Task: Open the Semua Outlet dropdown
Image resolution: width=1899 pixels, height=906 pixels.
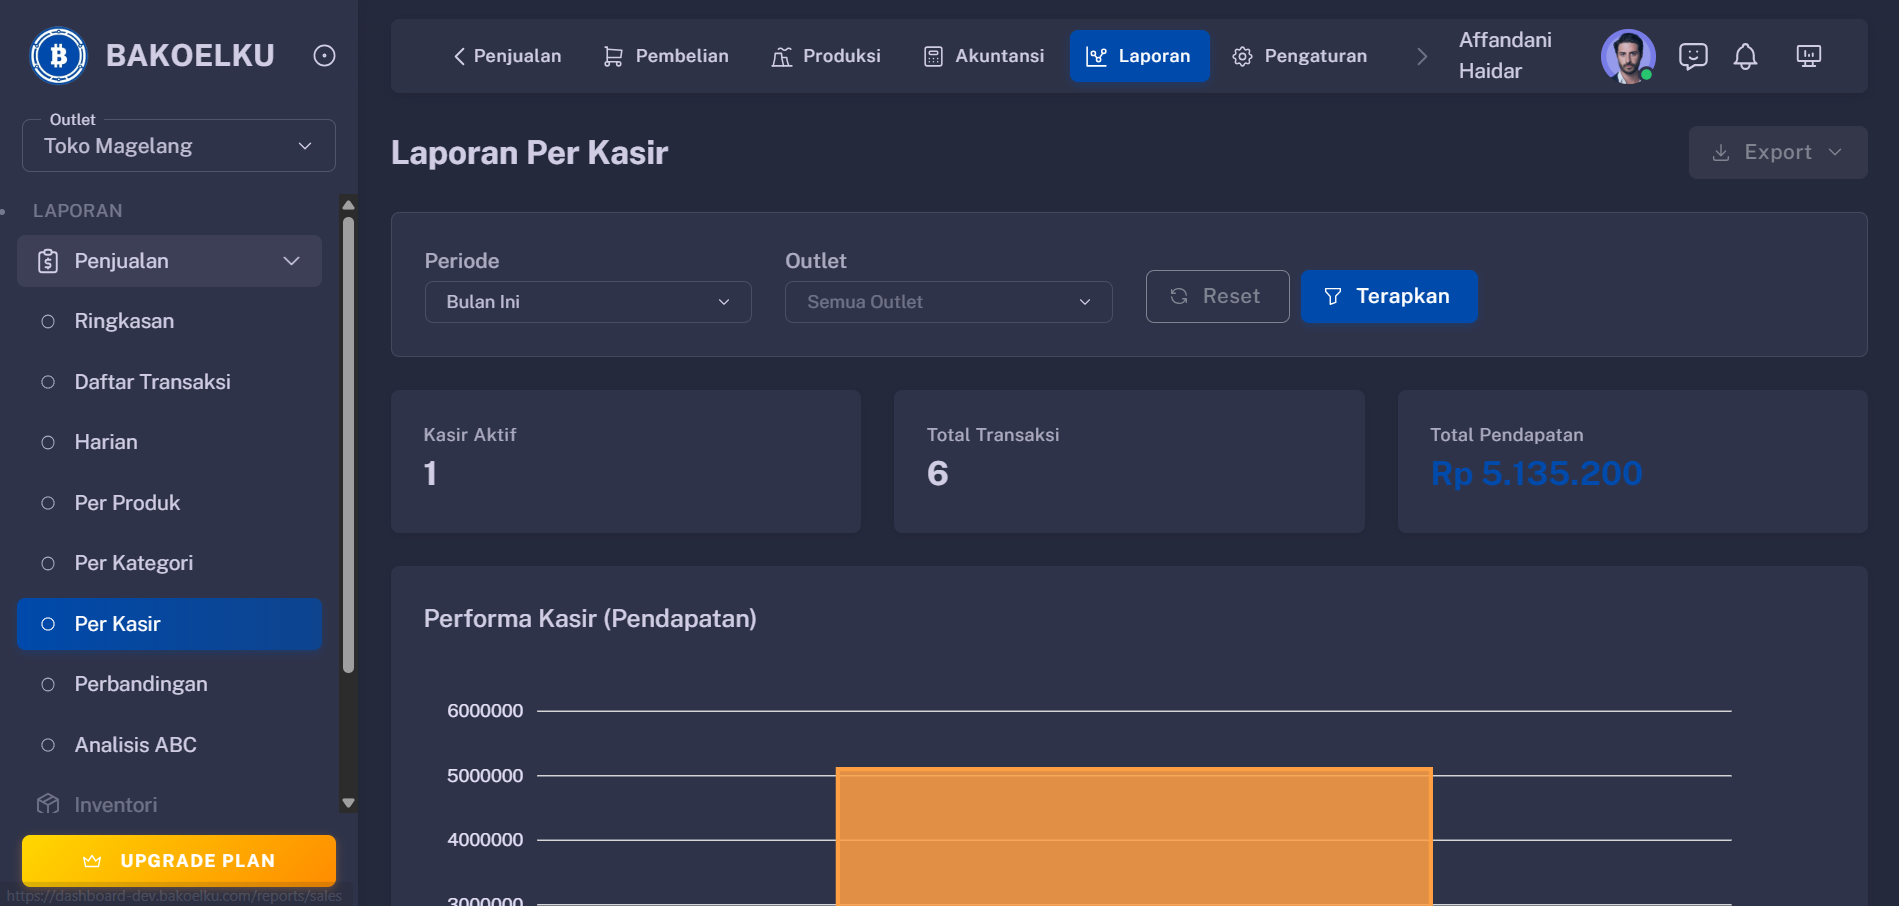Action: [947, 301]
